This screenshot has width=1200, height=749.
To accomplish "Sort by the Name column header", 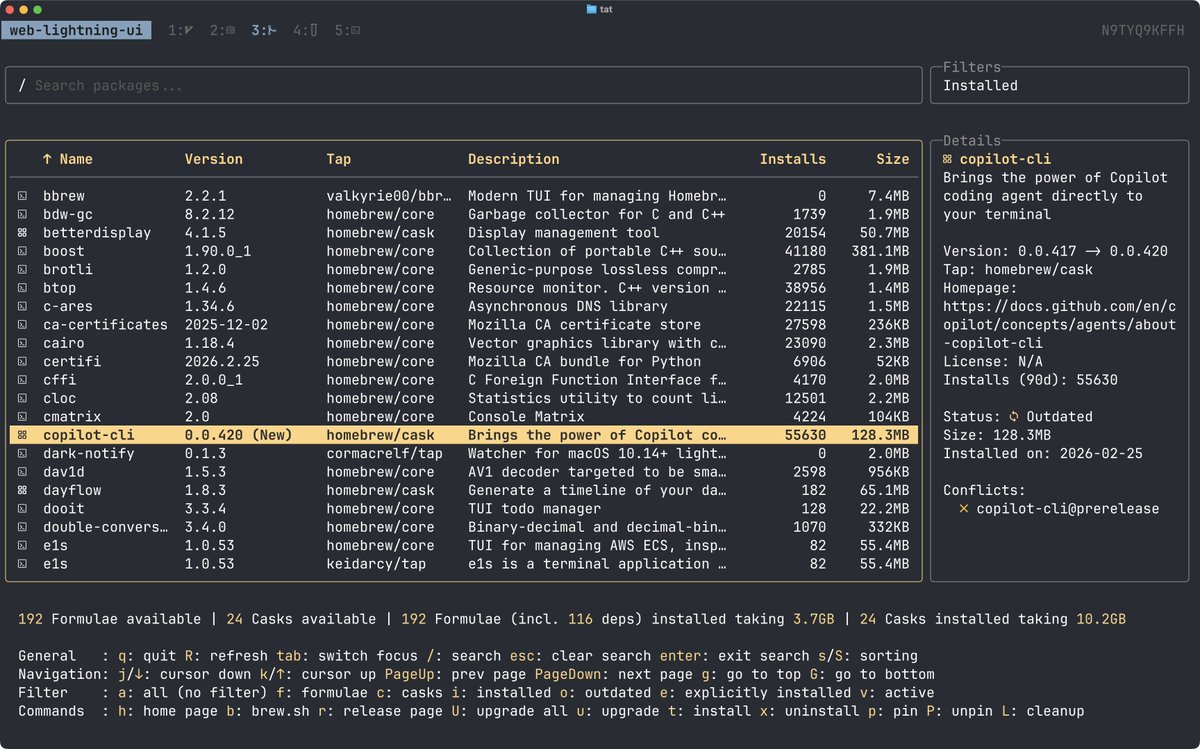I will coord(67,159).
